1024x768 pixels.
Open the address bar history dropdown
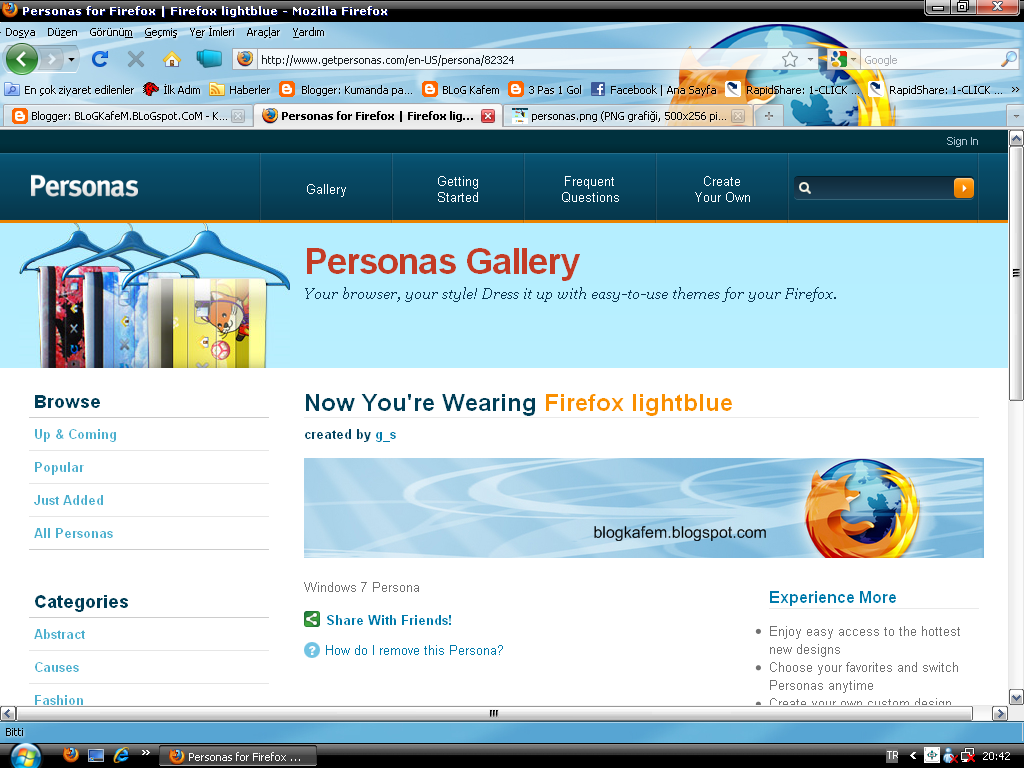[810, 59]
